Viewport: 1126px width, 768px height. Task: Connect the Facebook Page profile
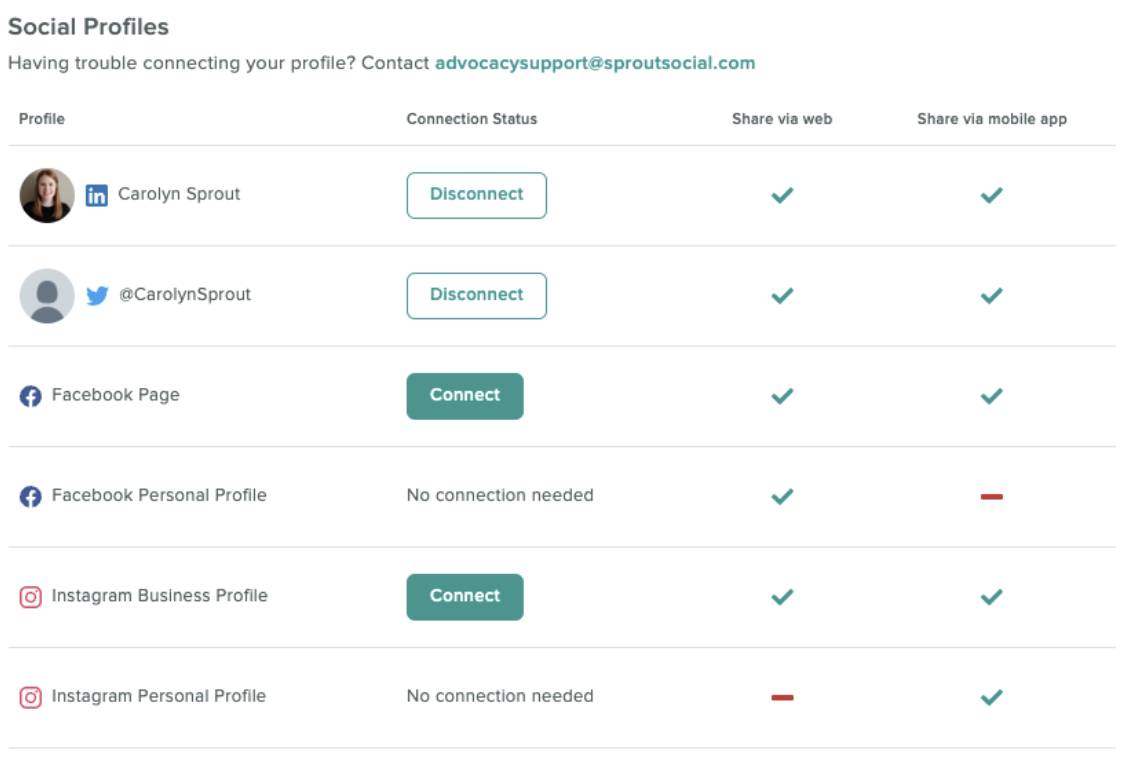465,396
